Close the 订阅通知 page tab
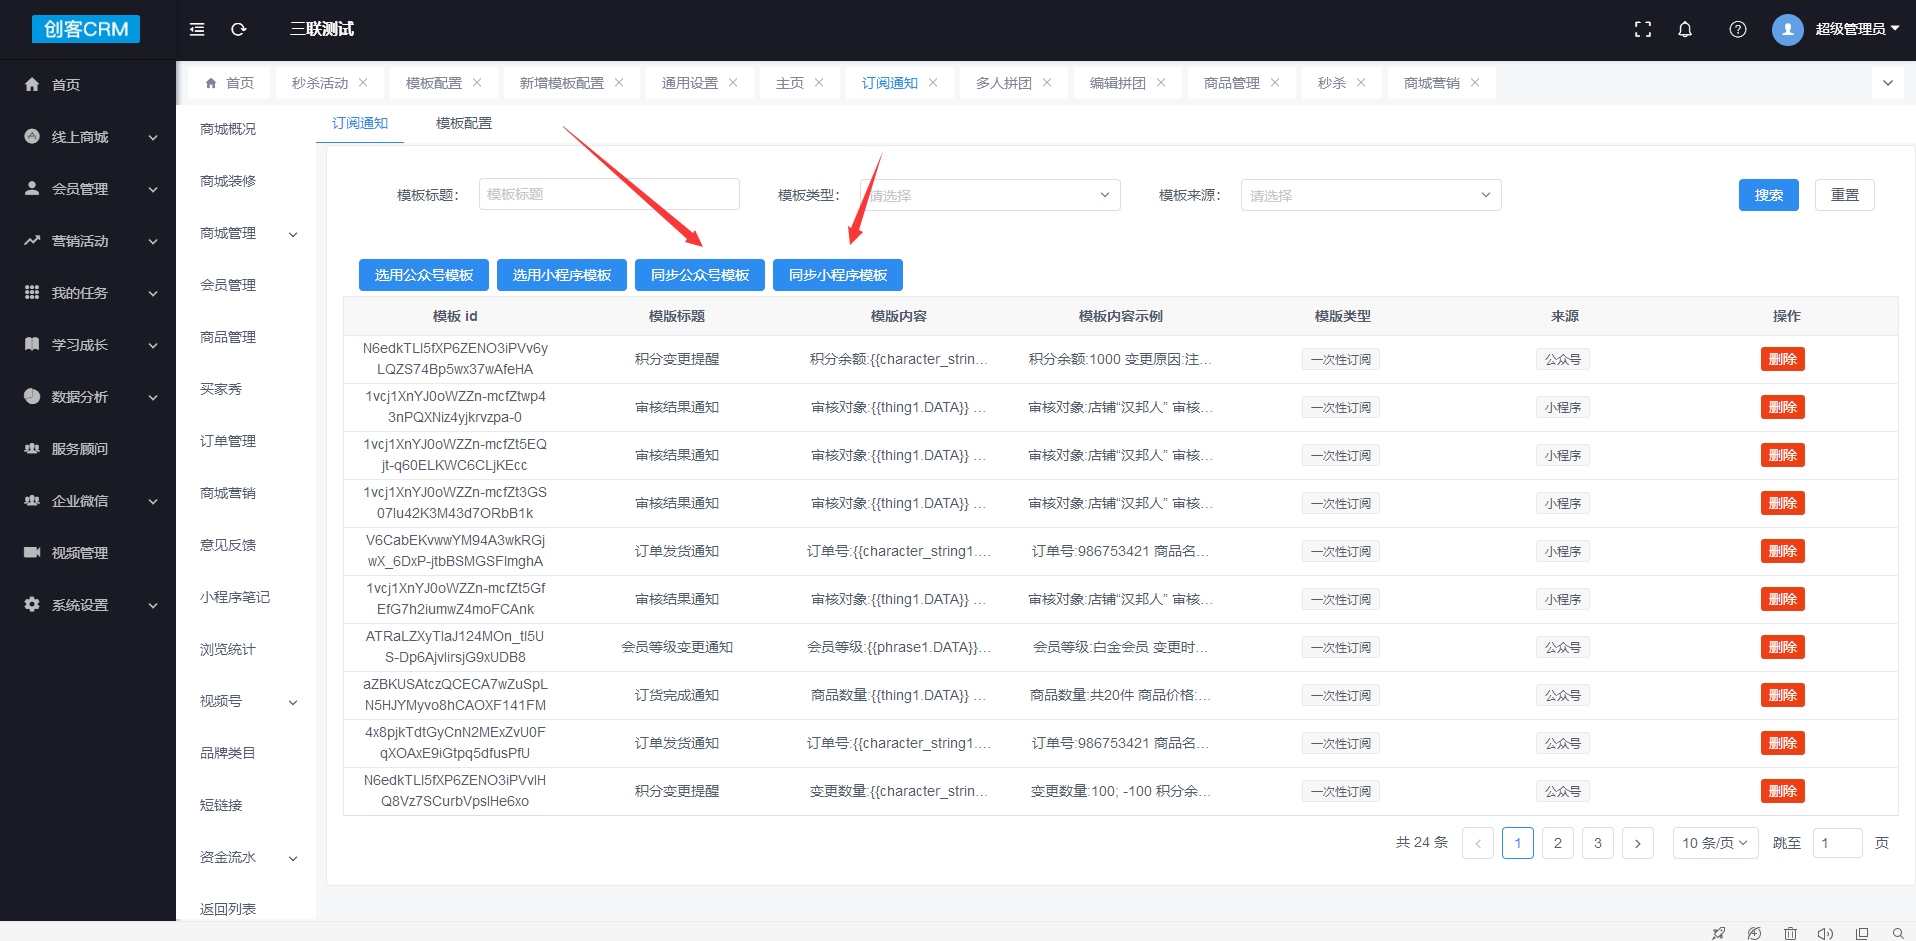Viewport: 1916px width, 941px height. [933, 83]
